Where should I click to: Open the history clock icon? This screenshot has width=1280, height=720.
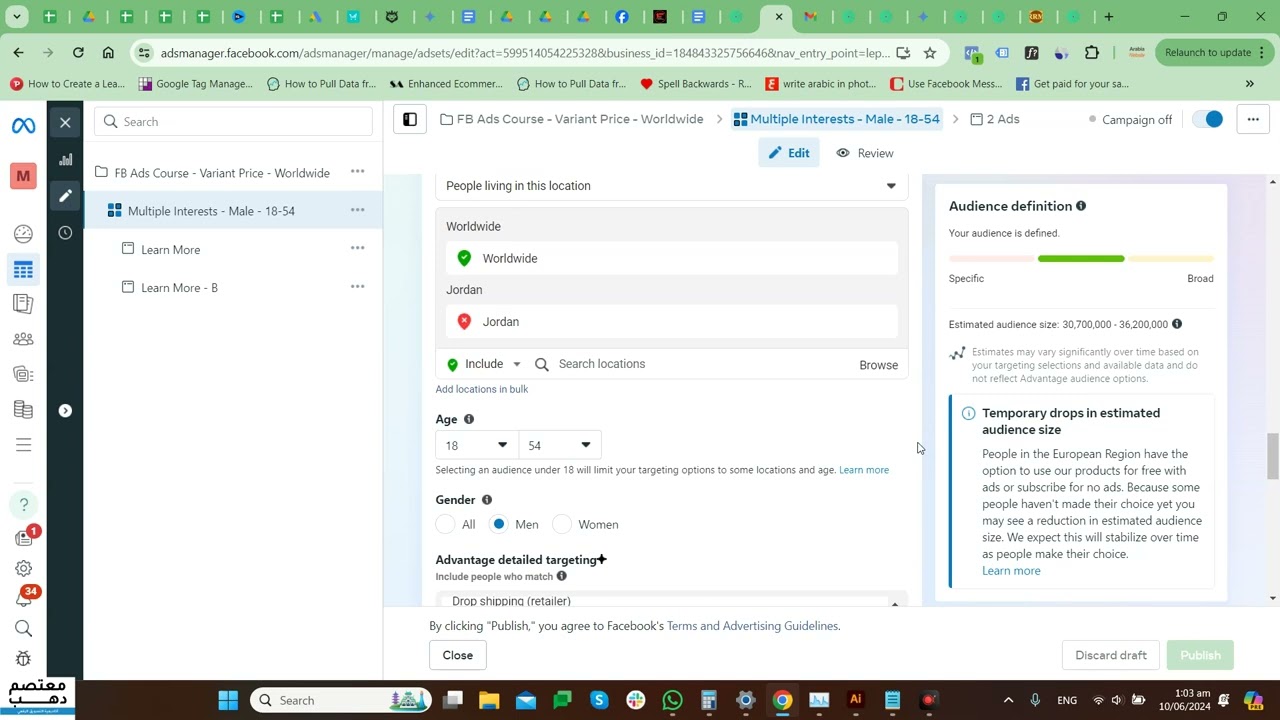(65, 233)
